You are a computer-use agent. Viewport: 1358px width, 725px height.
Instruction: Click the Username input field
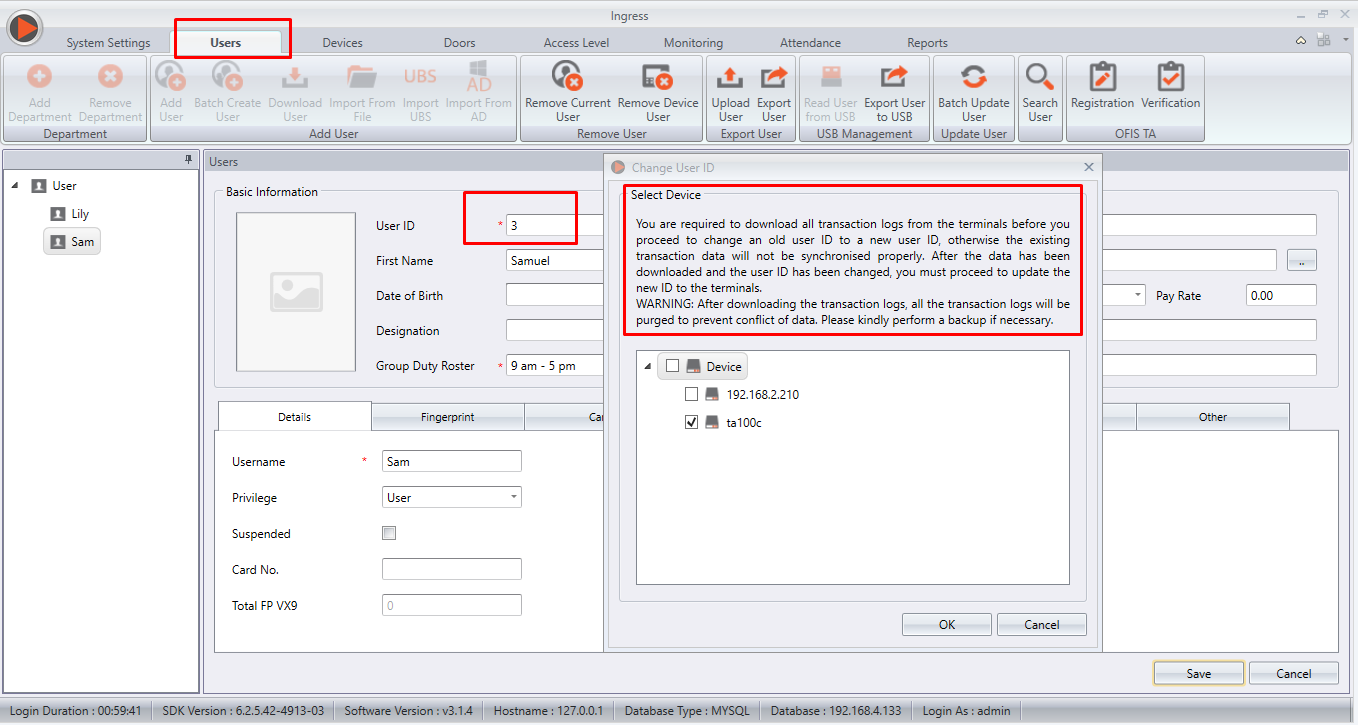pos(452,461)
